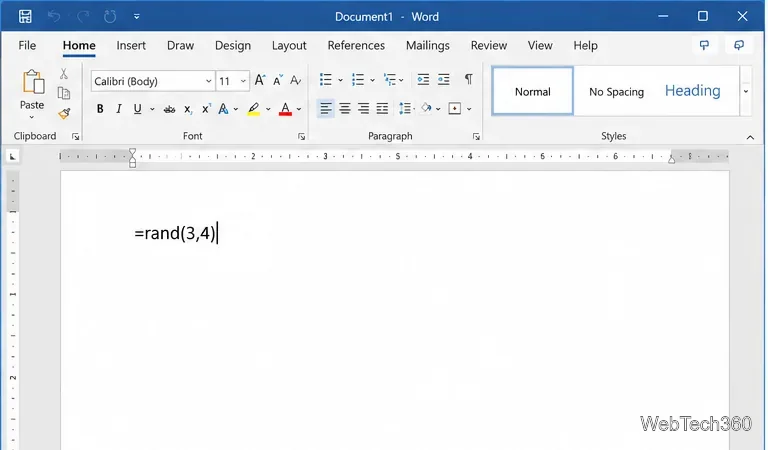768x450 pixels.
Task: Toggle Strikethrough formatting
Action: [x=169, y=109]
